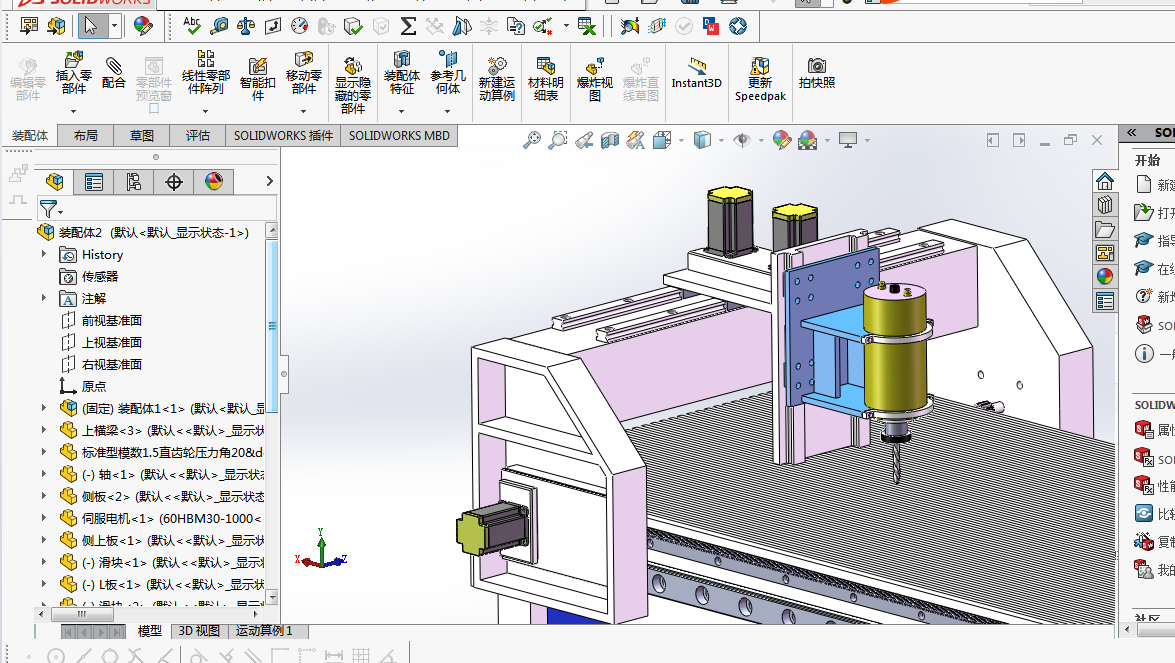Click Edit Appearance color ball icon
The width and height of the screenshot is (1175, 663).
[782, 140]
